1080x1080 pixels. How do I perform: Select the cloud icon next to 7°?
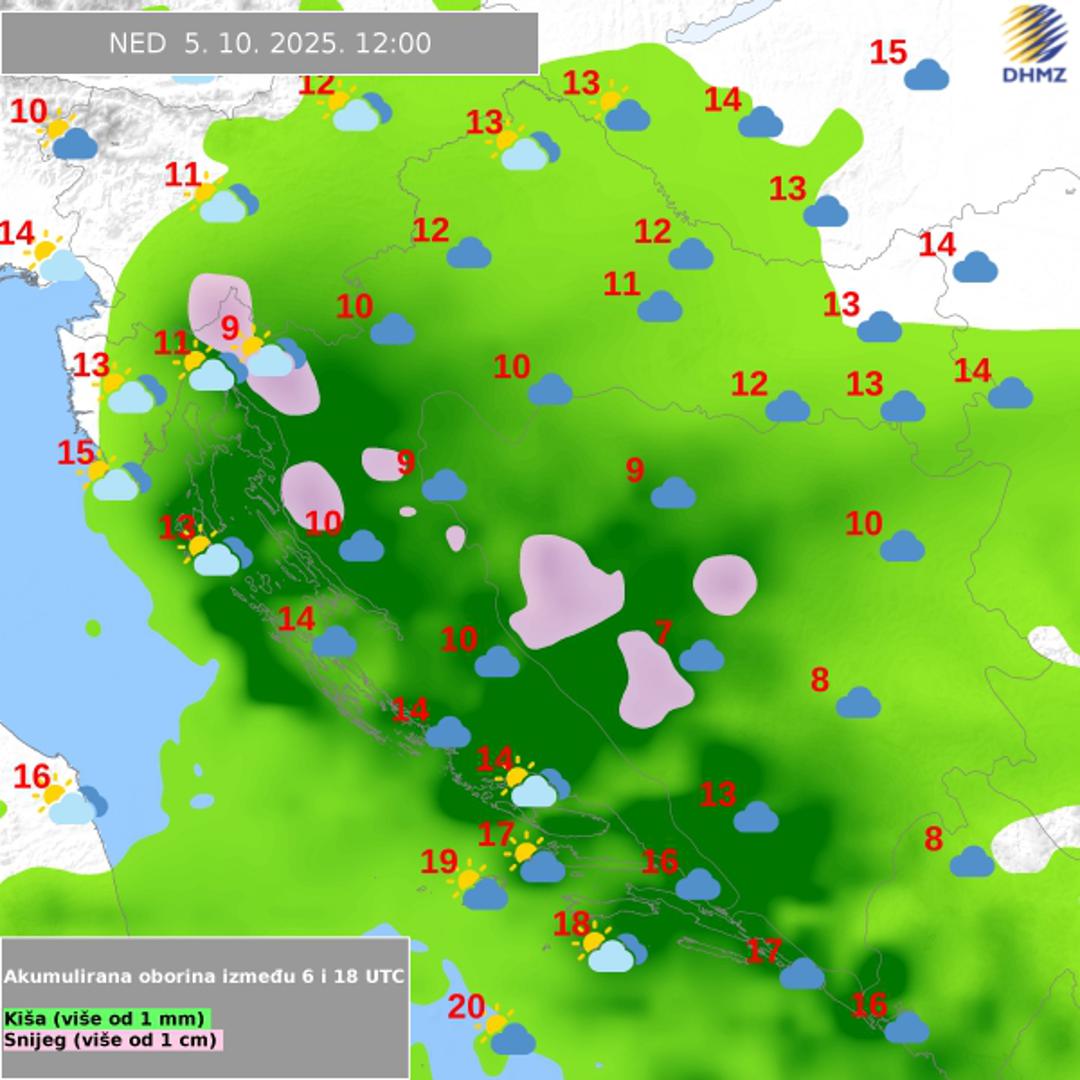(x=701, y=656)
